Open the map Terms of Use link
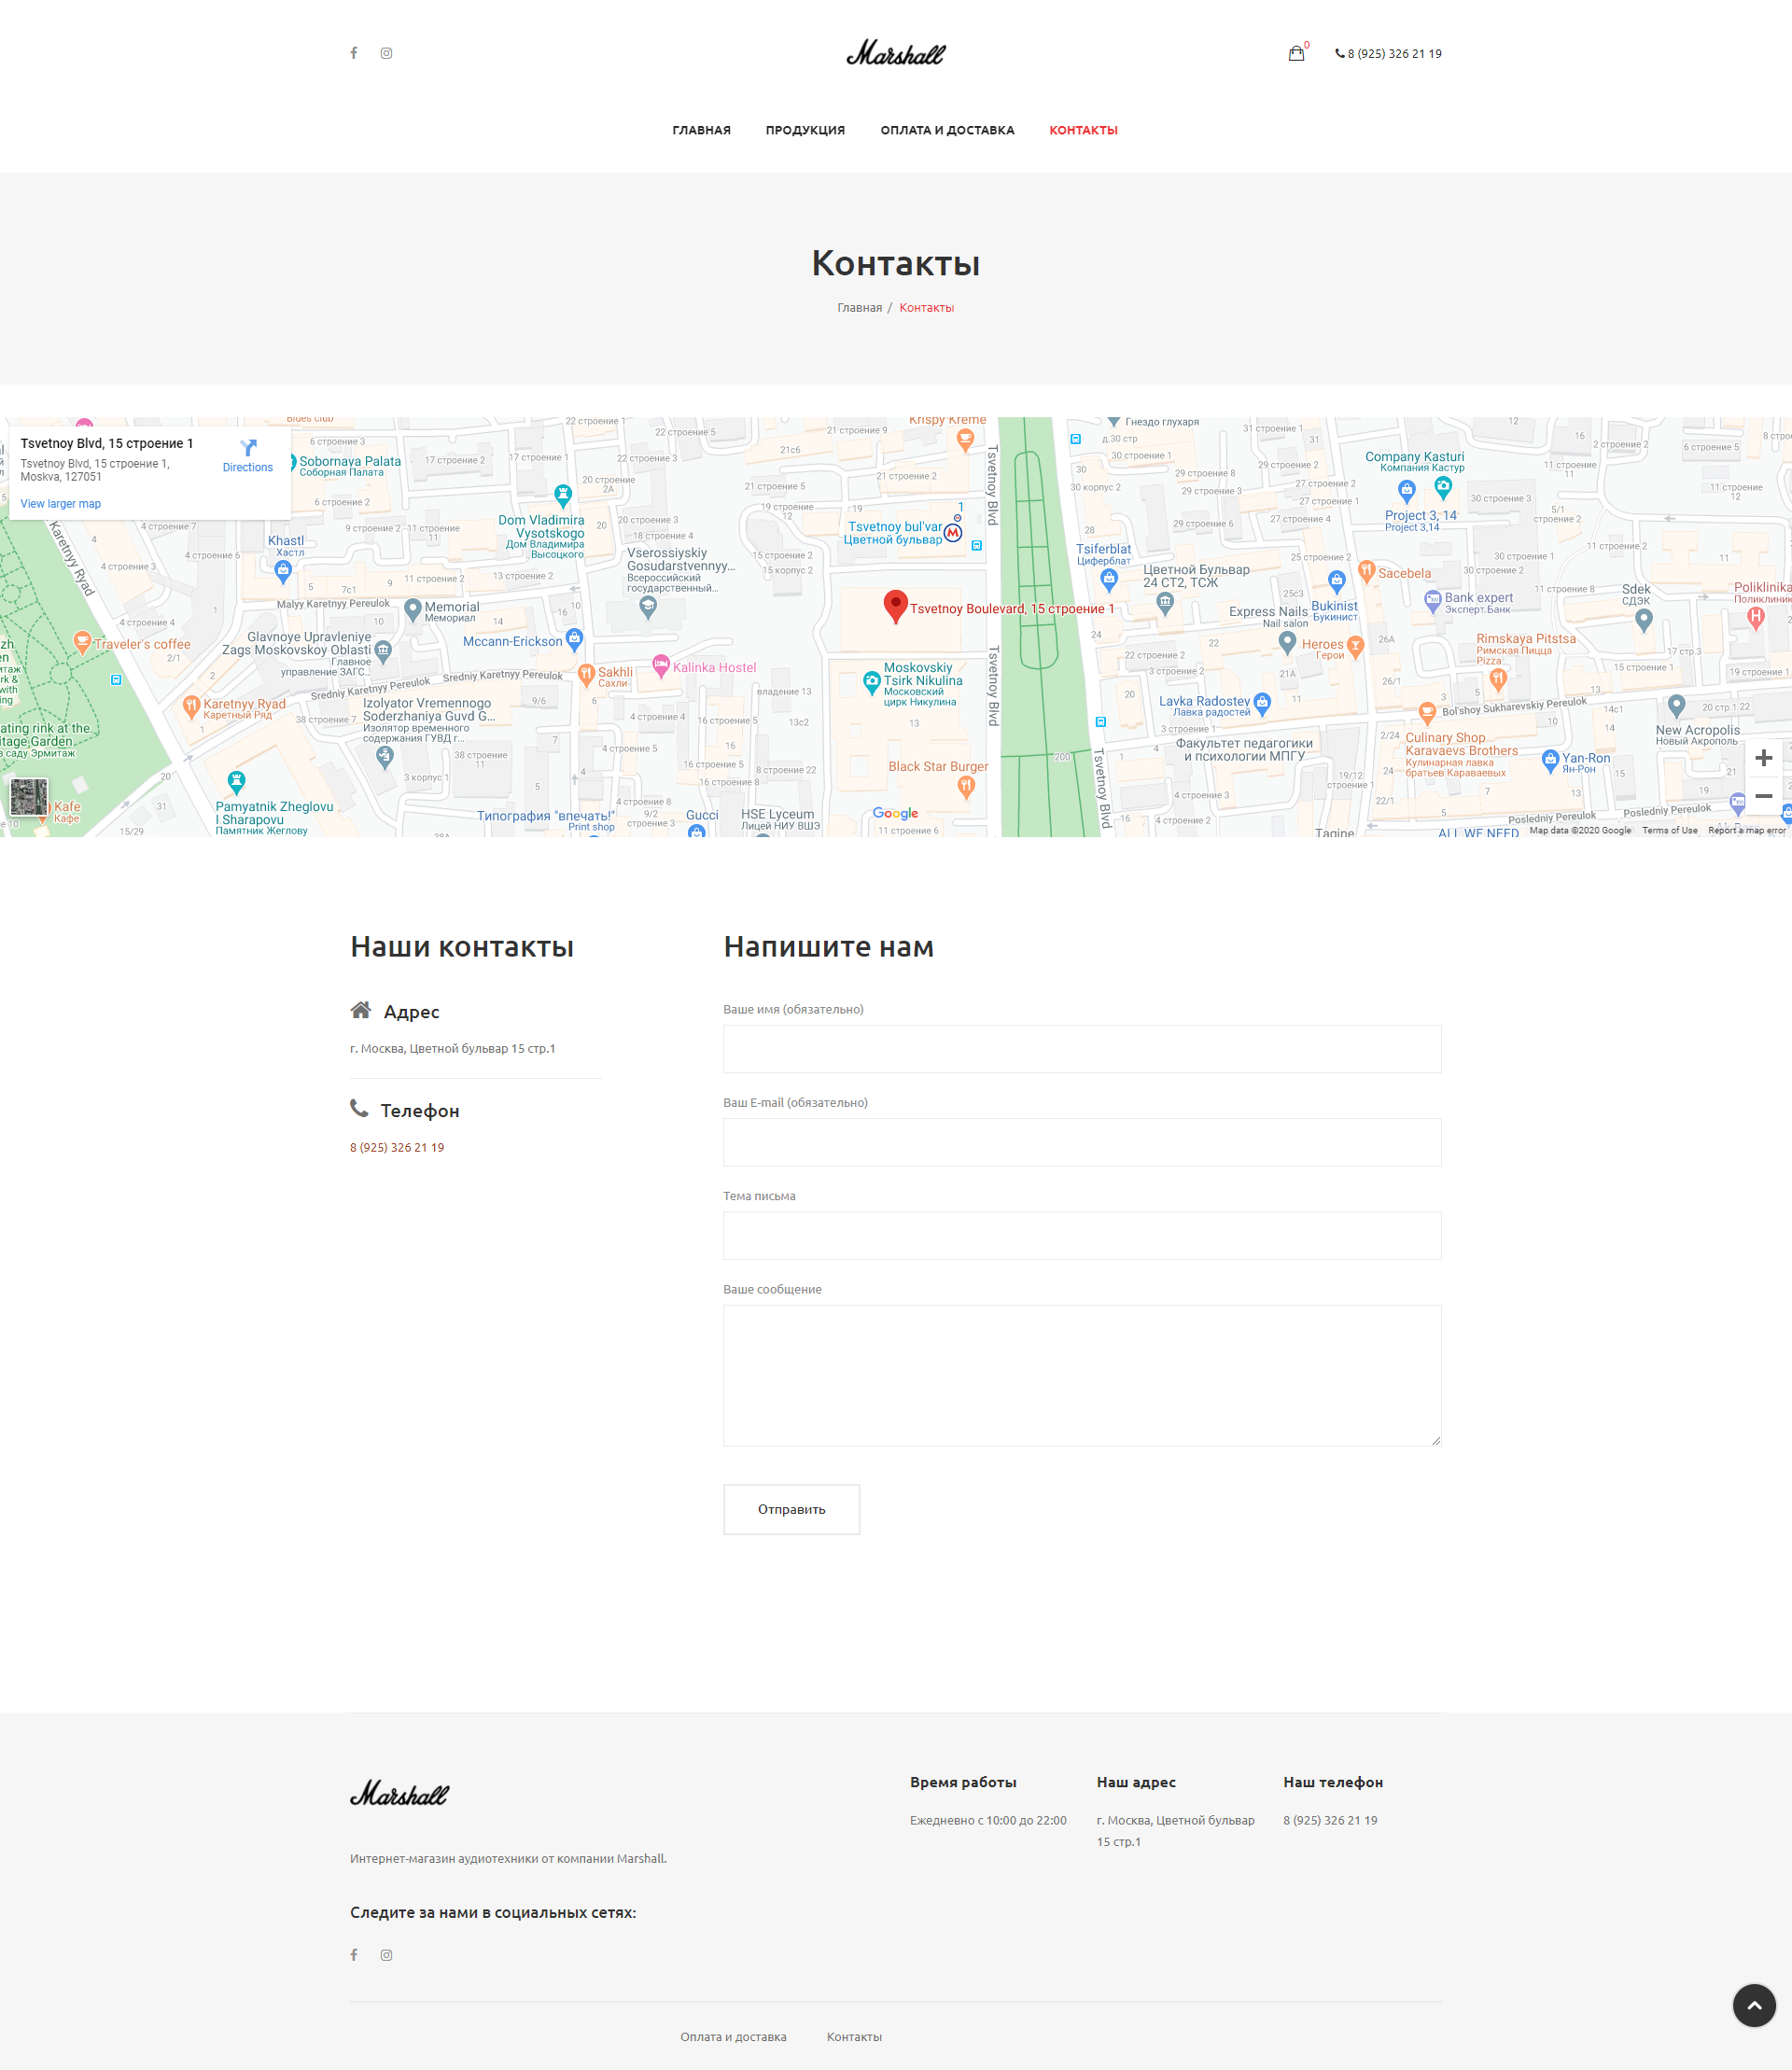Image resolution: width=1792 pixels, height=2070 pixels. click(x=1669, y=830)
